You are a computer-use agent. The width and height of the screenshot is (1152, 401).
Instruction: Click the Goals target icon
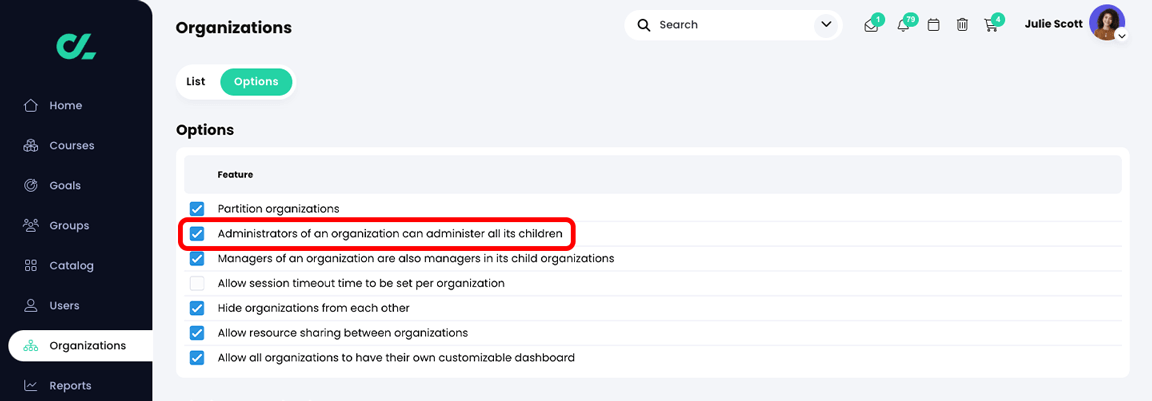coord(31,185)
